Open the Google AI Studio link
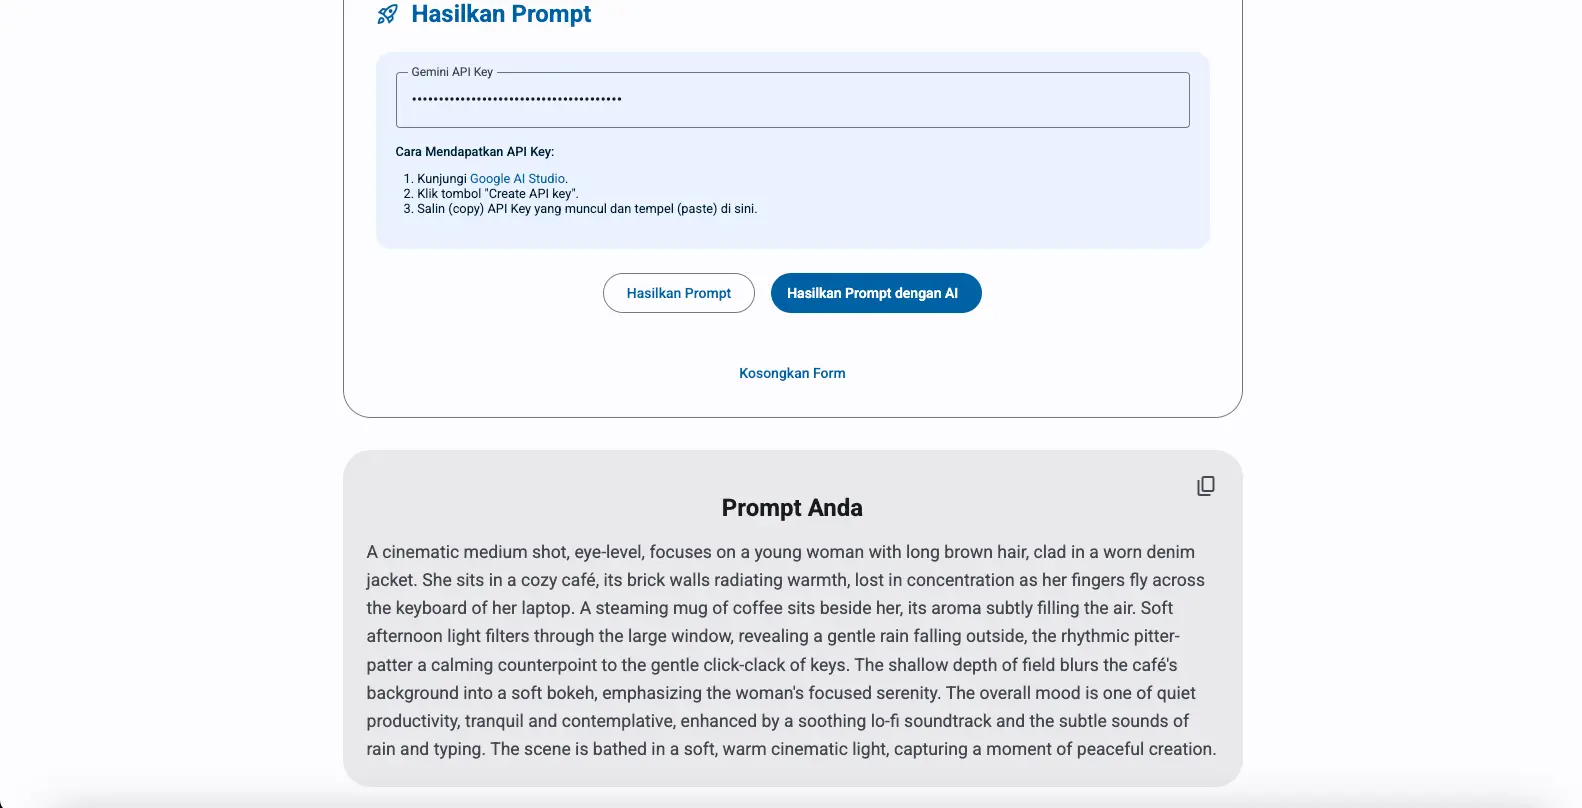The width and height of the screenshot is (1582, 808). tap(517, 179)
